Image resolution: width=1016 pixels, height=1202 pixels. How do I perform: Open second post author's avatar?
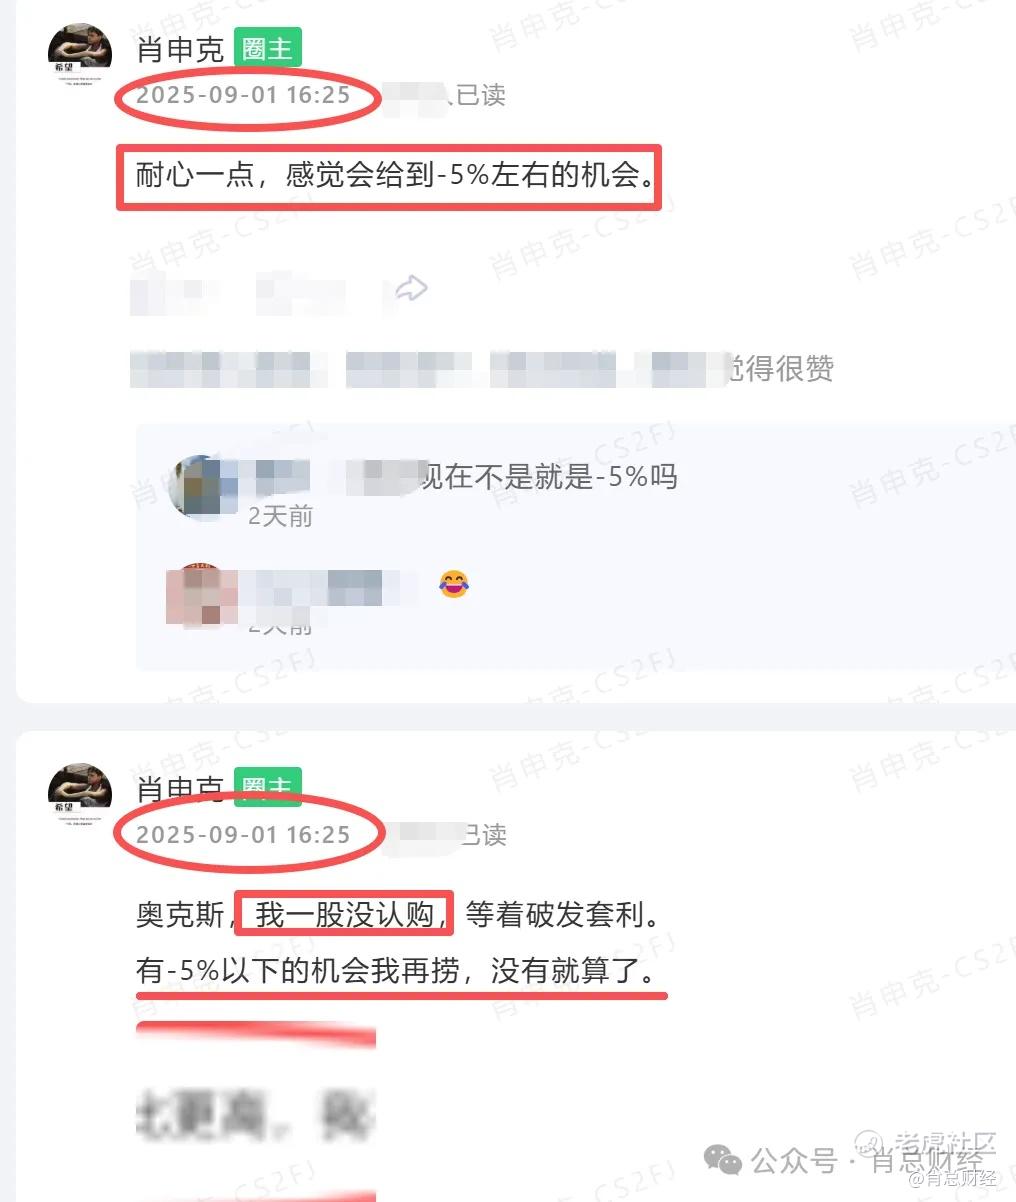pos(80,796)
